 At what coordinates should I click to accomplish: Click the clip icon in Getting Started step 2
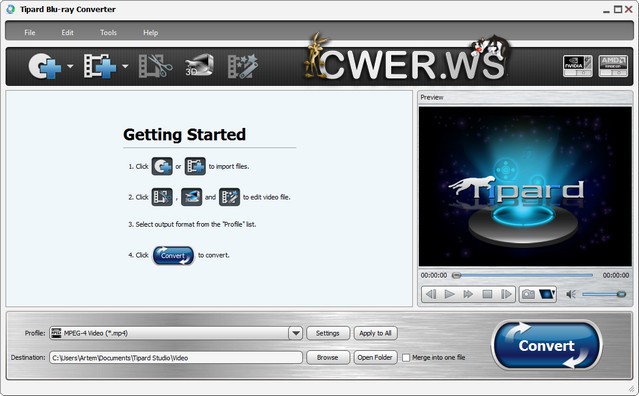(162, 197)
